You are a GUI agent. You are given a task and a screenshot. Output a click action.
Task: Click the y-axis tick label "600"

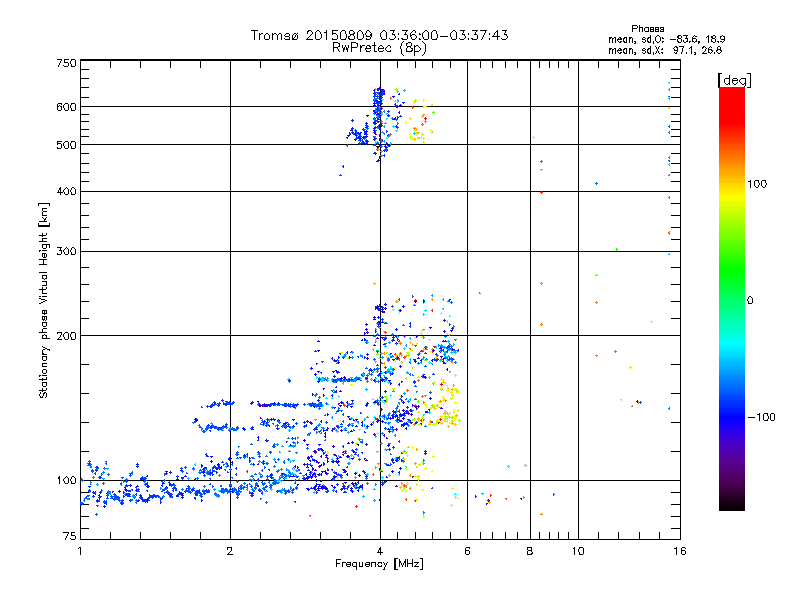(x=67, y=107)
